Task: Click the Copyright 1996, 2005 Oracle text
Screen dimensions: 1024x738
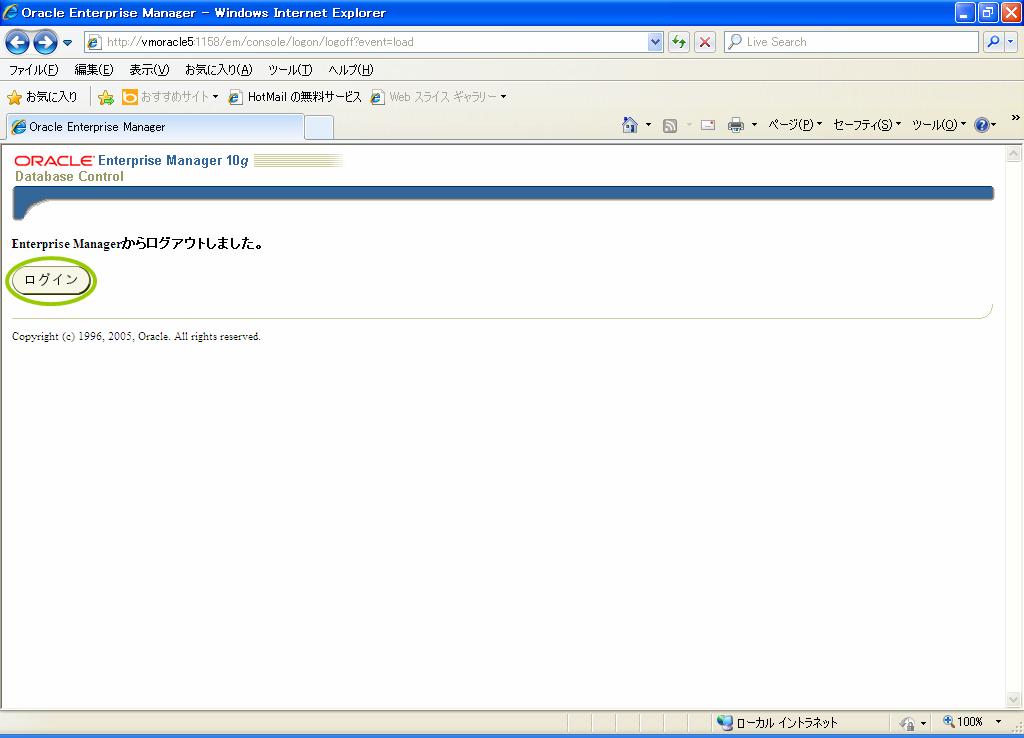Action: [136, 336]
